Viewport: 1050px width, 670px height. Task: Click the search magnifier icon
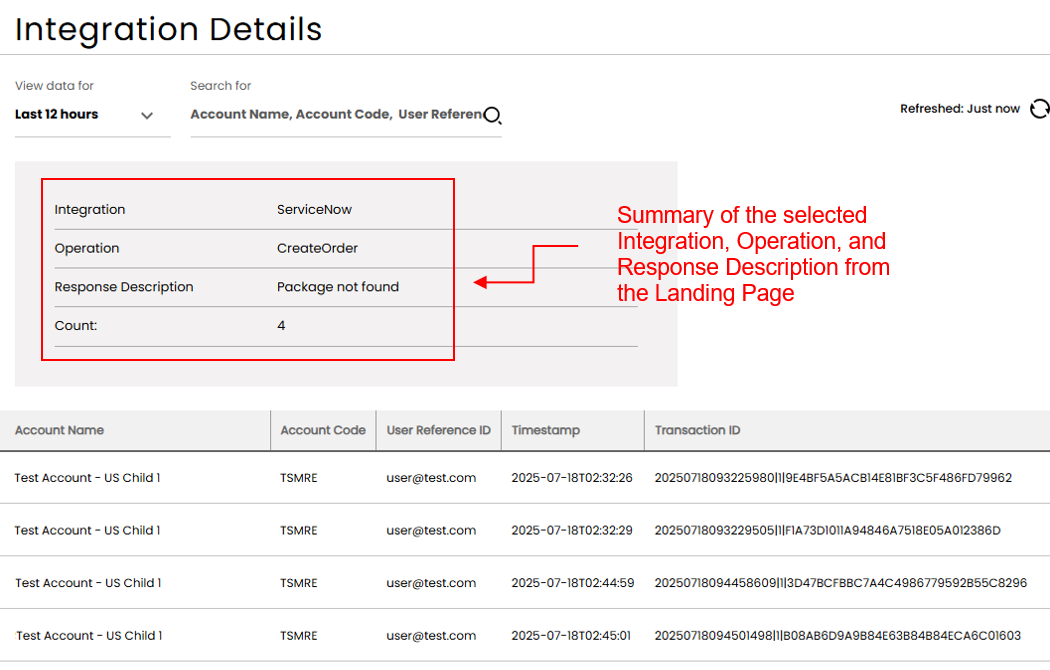[492, 115]
